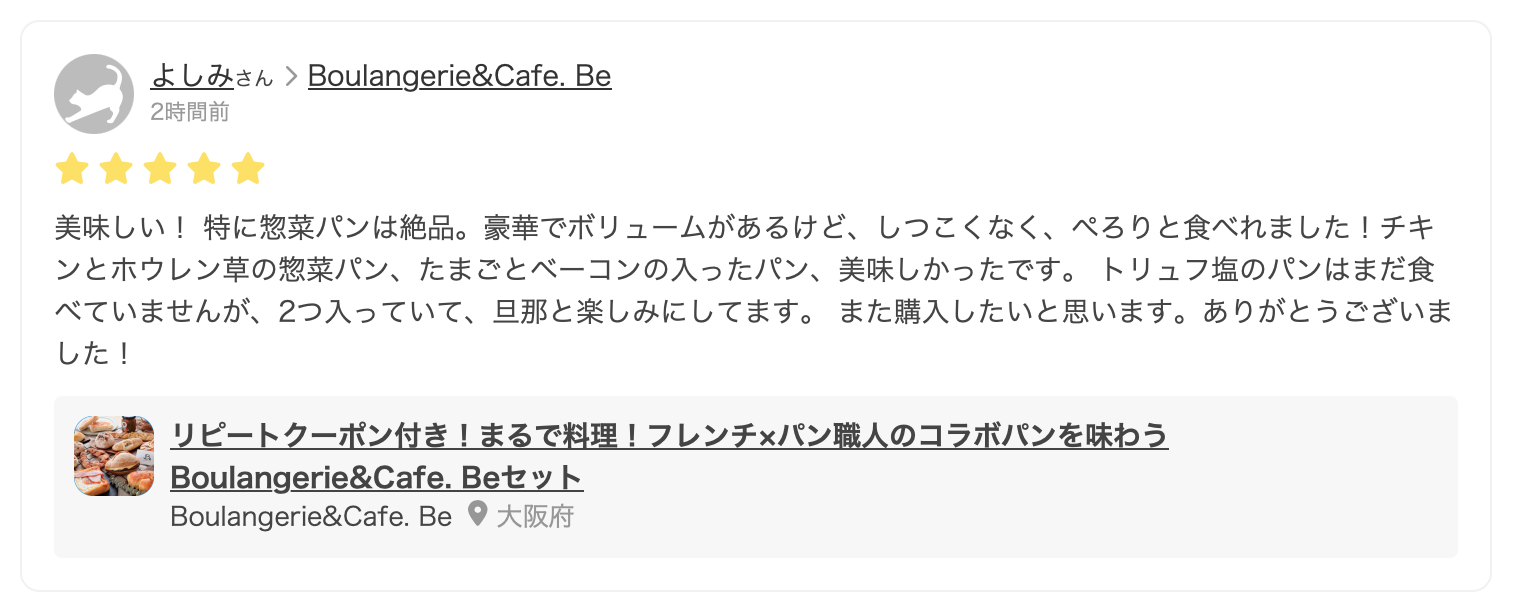This screenshot has height=612, width=1514.
Task: Click the second yellow rating star
Action: tap(116, 169)
